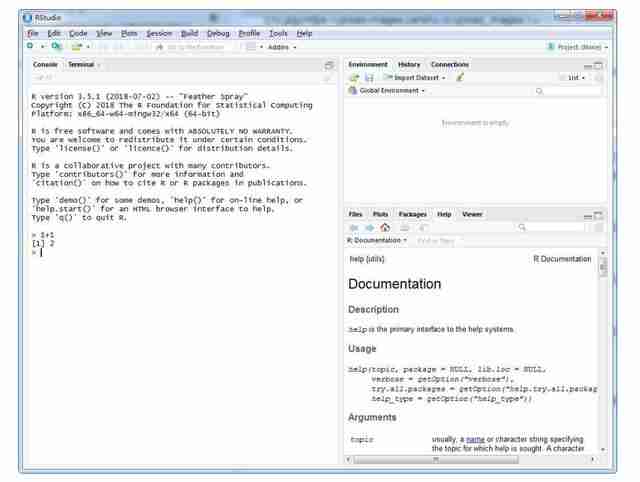Click the New File icon
The image size is (640, 482).
30,46
